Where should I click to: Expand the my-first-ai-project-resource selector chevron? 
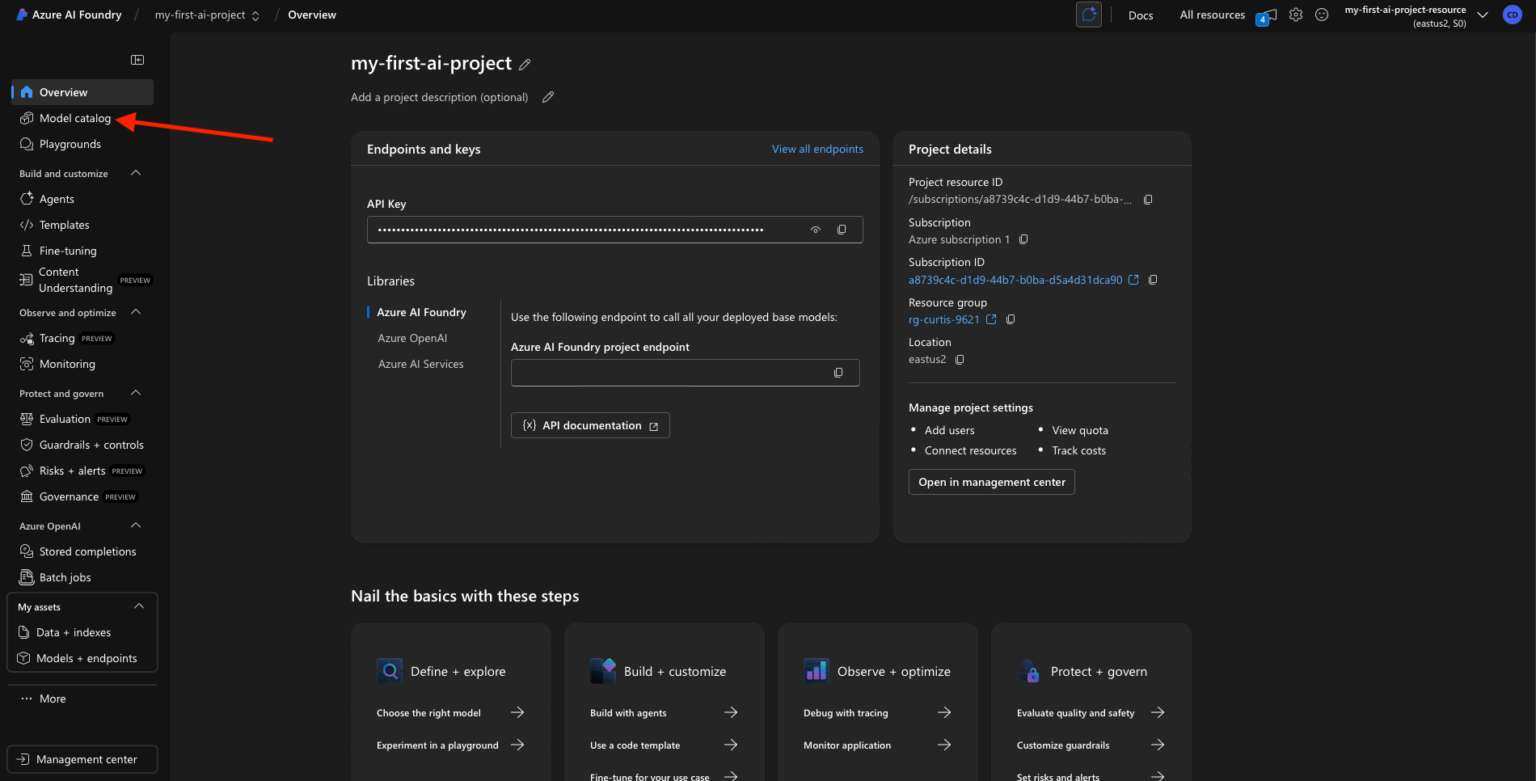pos(1482,15)
